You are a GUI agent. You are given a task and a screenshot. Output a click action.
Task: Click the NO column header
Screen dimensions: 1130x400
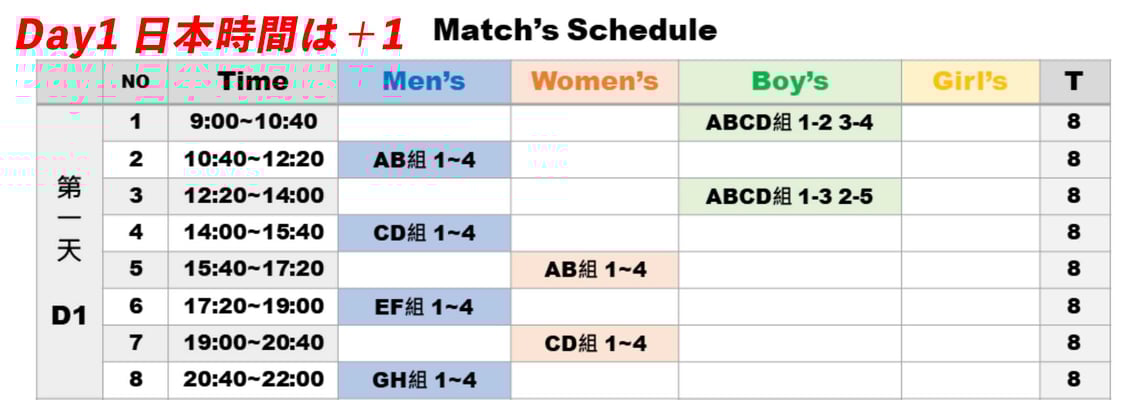pos(135,82)
